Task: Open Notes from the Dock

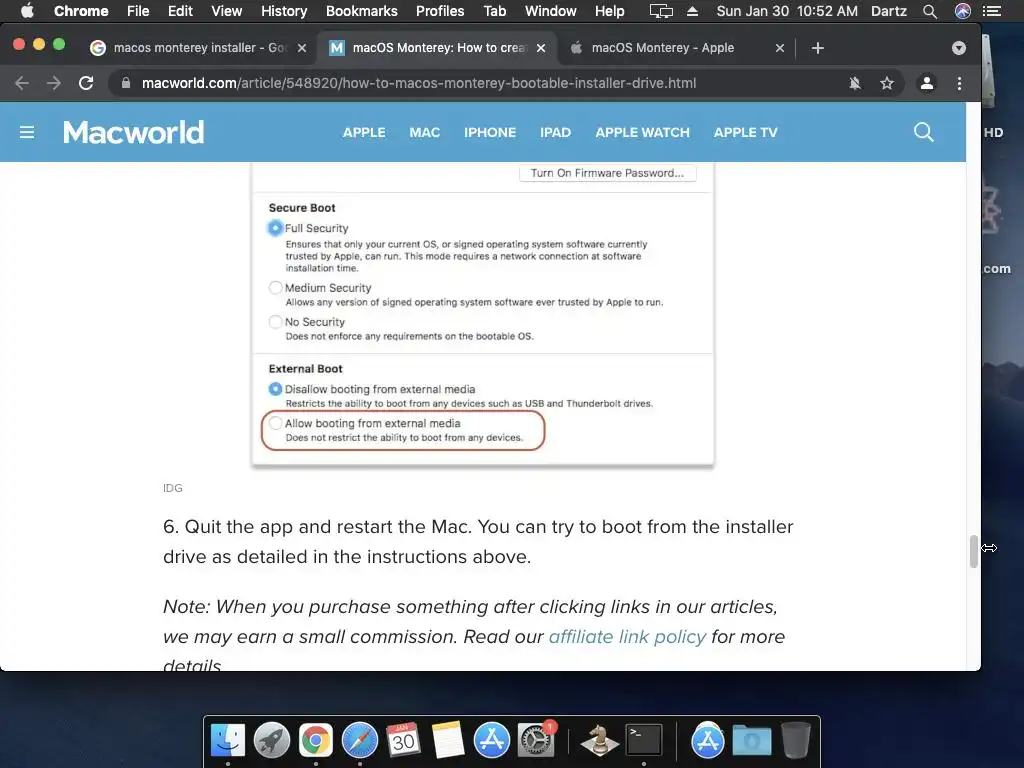Action: click(447, 741)
